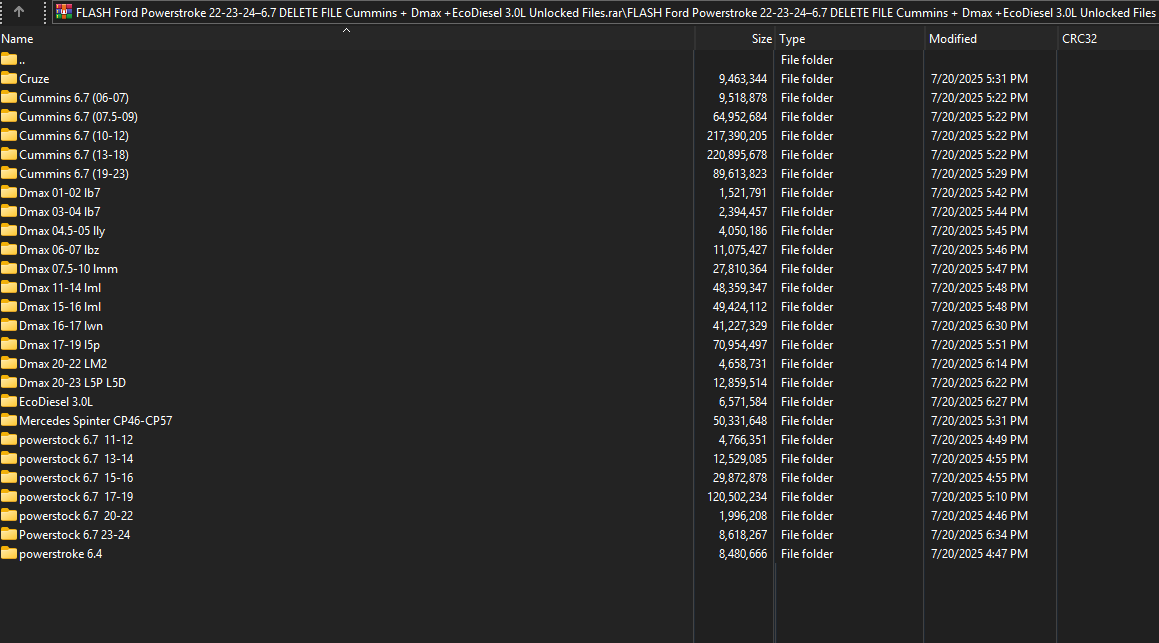
Task: Click File folder type in Dmax 20-22 LM2 row
Action: [807, 364]
